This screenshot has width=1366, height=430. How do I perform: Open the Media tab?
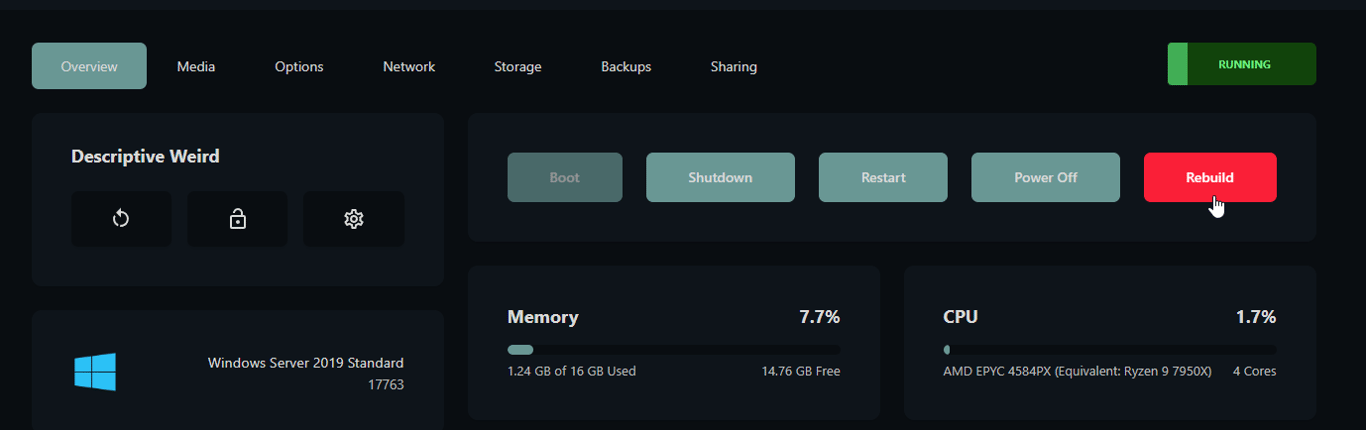pos(196,66)
